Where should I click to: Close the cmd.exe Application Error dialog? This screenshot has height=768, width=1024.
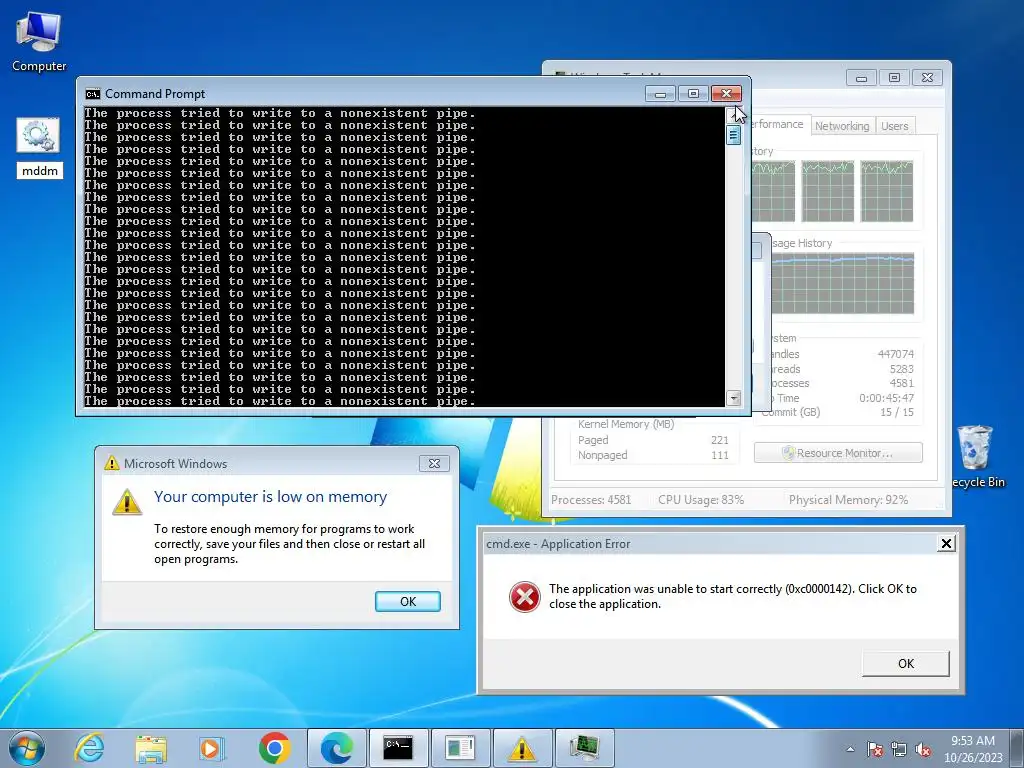[x=946, y=543]
